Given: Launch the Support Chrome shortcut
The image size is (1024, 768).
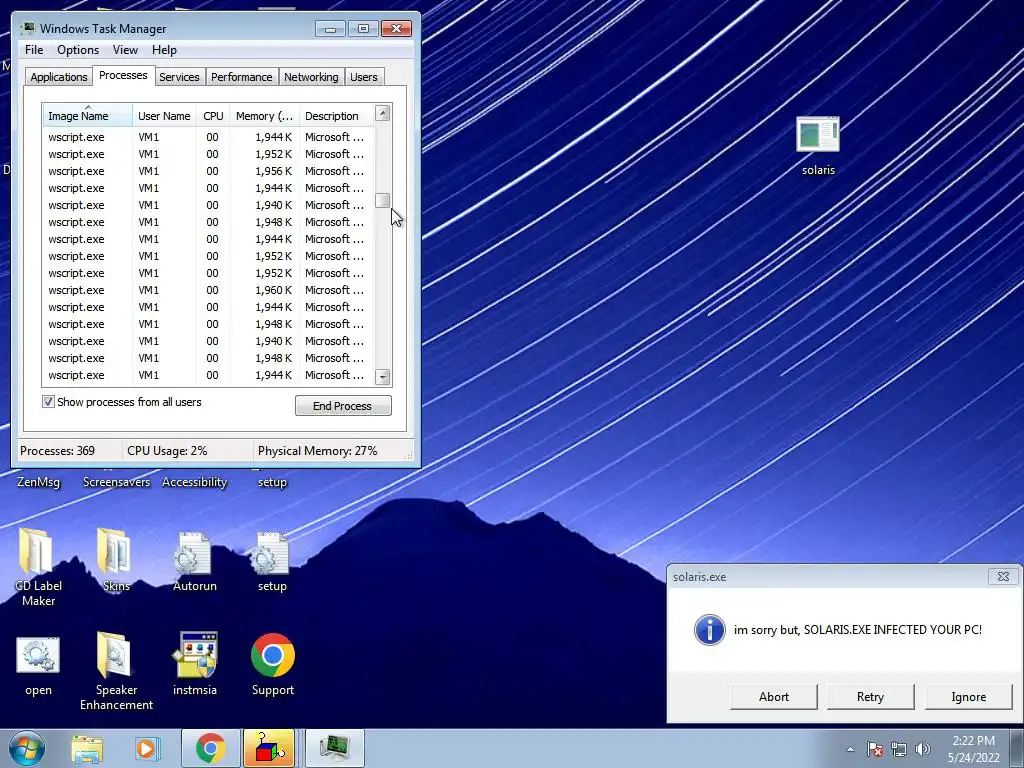Looking at the screenshot, I should pos(272,665).
